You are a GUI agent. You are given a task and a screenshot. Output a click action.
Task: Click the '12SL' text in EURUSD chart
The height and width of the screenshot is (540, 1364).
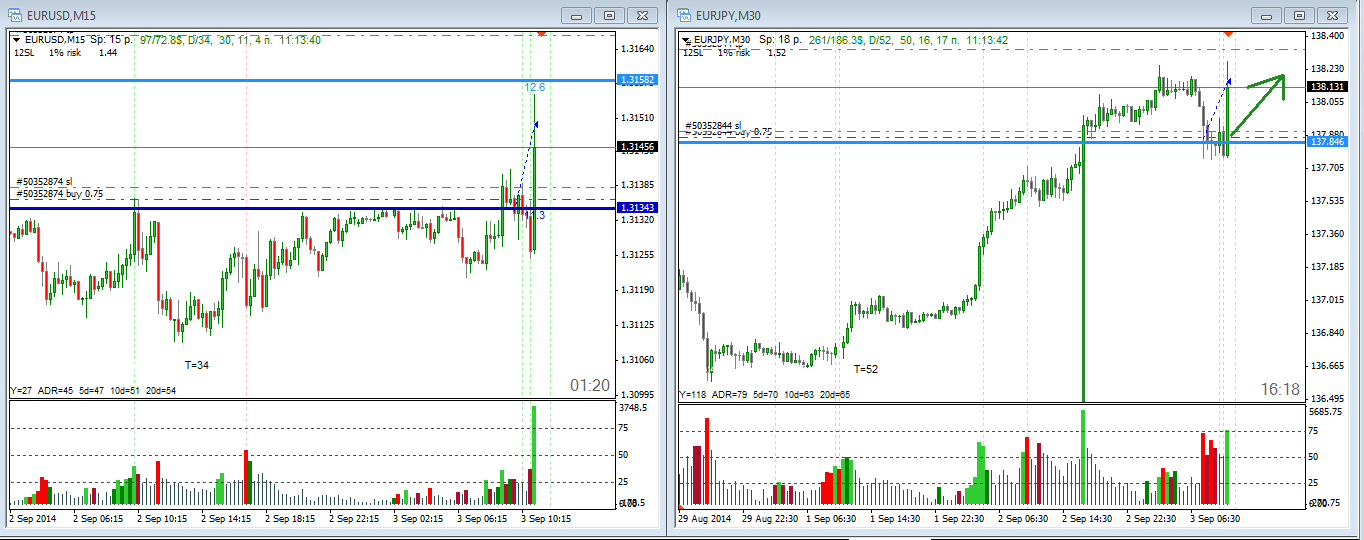(x=23, y=53)
